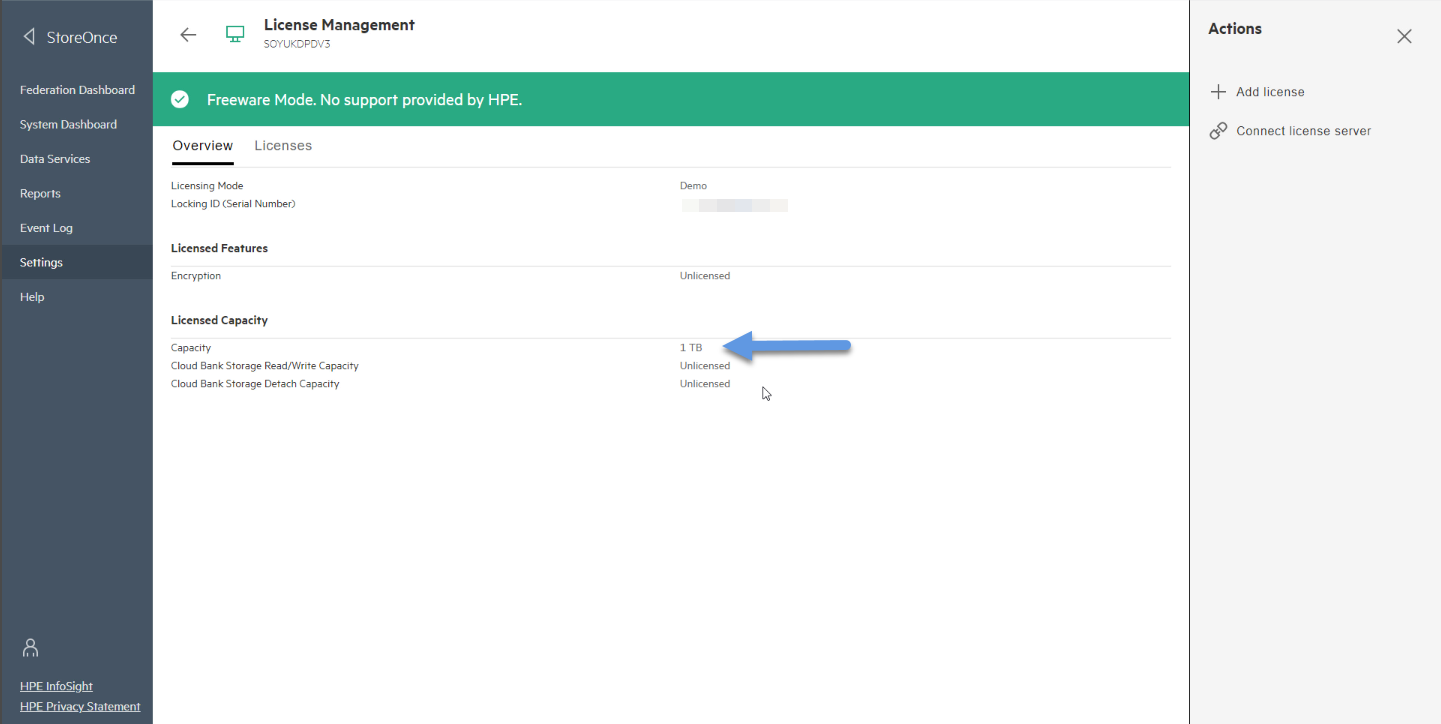Click the chain link icon for license server
The height and width of the screenshot is (724, 1441).
(1218, 131)
